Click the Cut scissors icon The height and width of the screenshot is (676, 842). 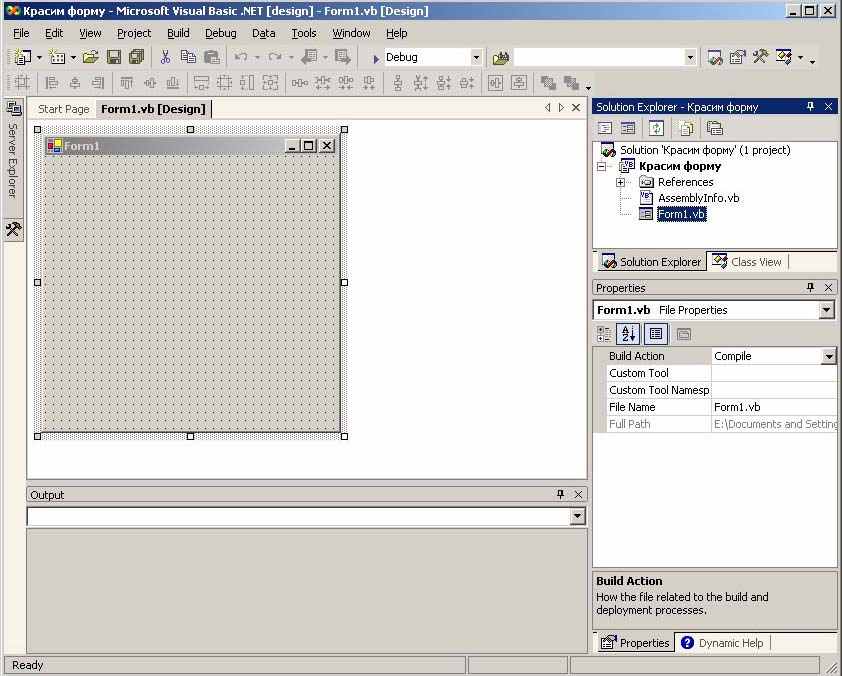click(x=165, y=57)
